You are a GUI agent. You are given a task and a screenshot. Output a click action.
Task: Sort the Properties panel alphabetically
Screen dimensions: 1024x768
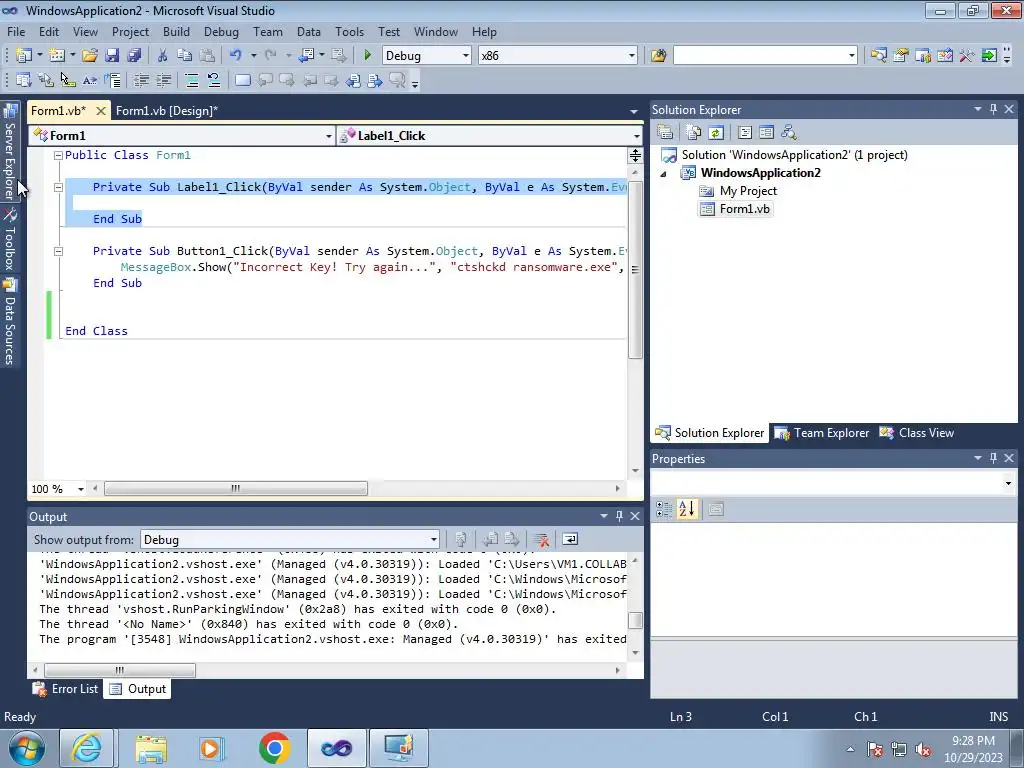(x=687, y=509)
